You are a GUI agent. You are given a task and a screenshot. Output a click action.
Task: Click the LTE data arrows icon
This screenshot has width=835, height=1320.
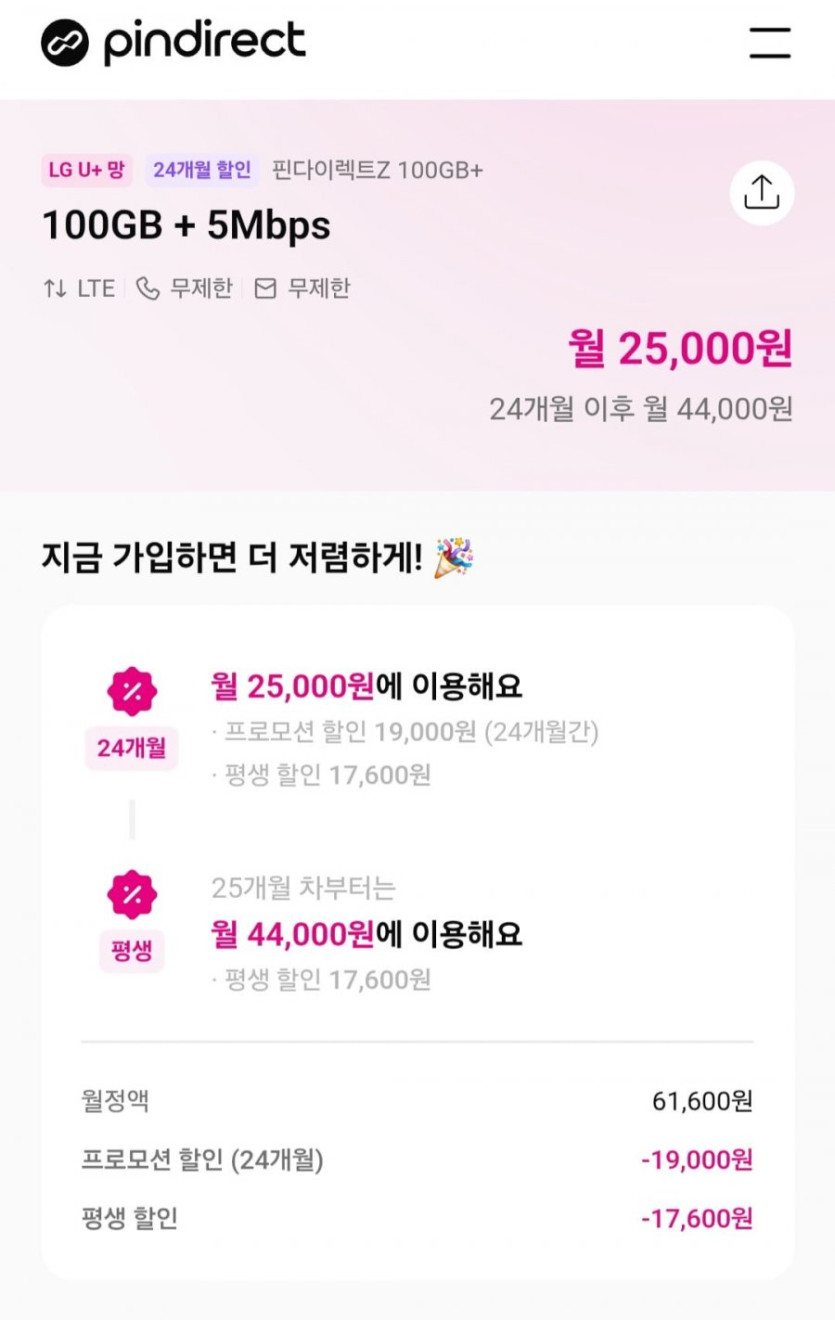coord(55,289)
